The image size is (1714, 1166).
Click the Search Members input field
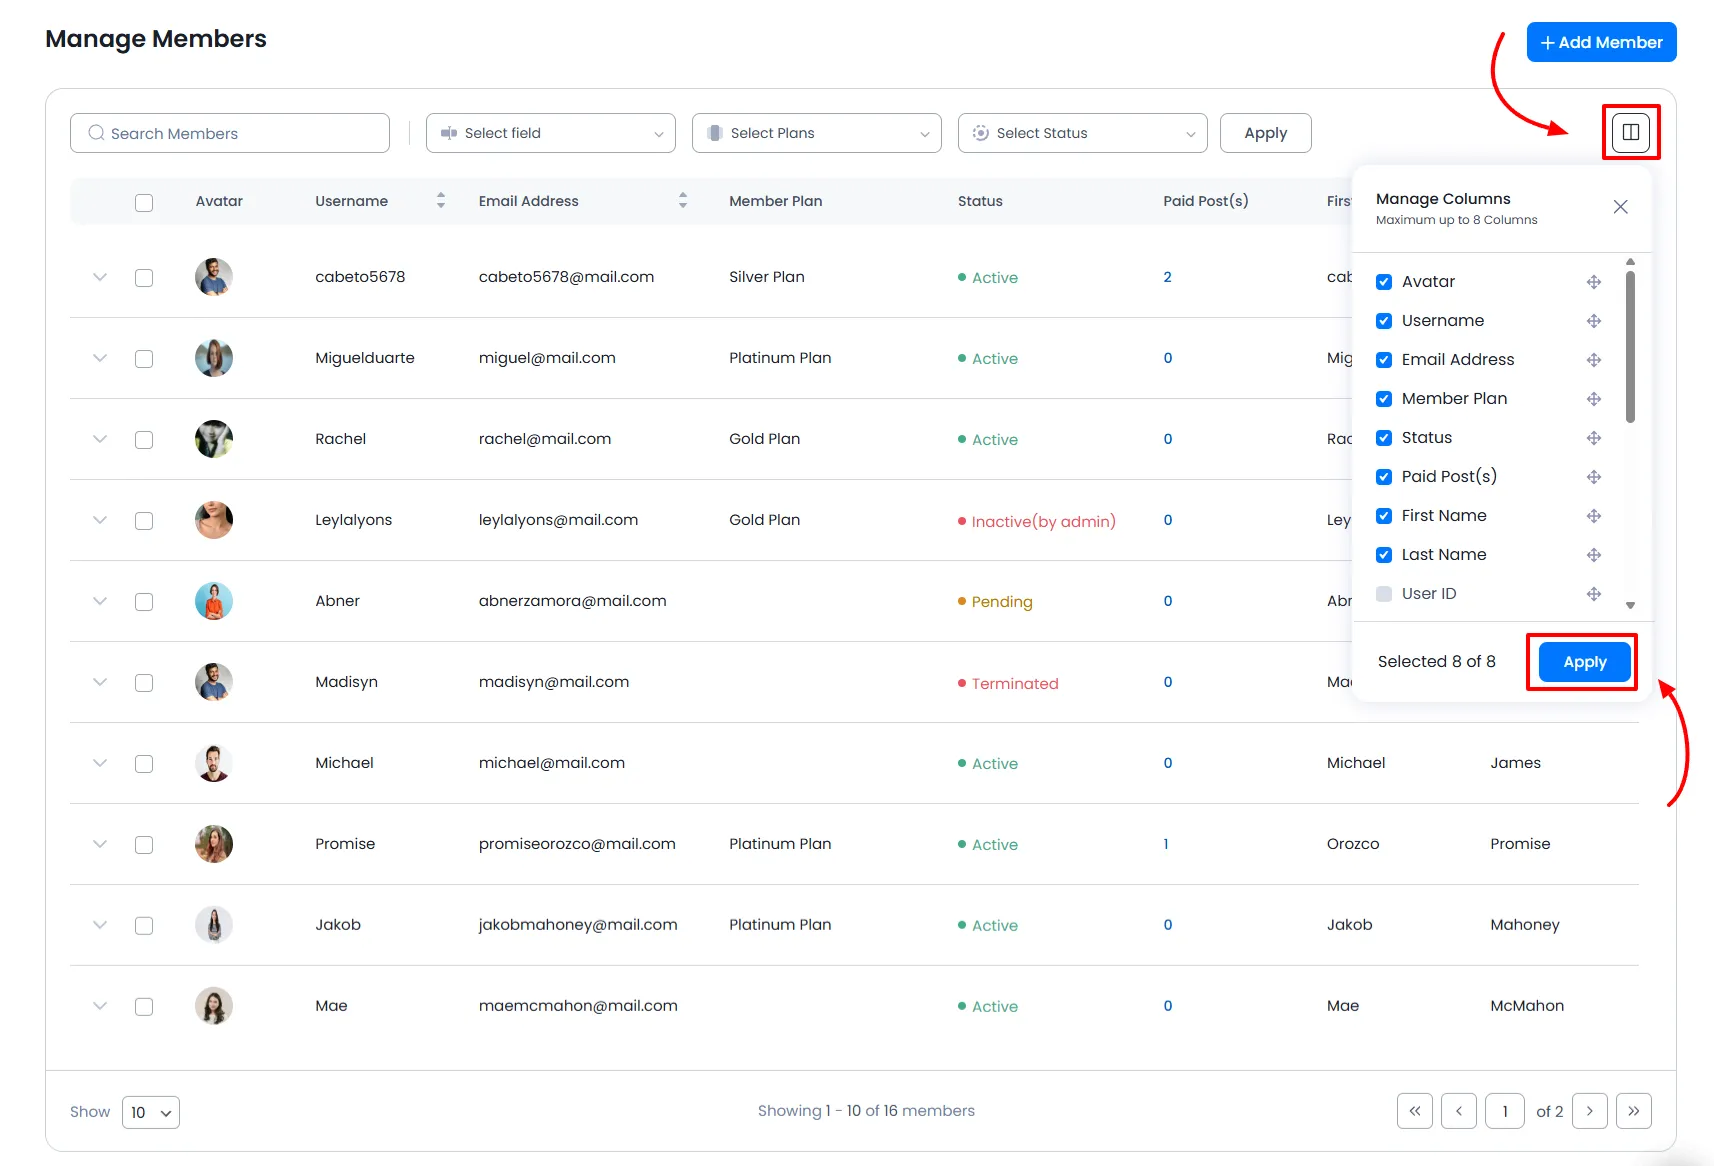pyautogui.click(x=230, y=132)
